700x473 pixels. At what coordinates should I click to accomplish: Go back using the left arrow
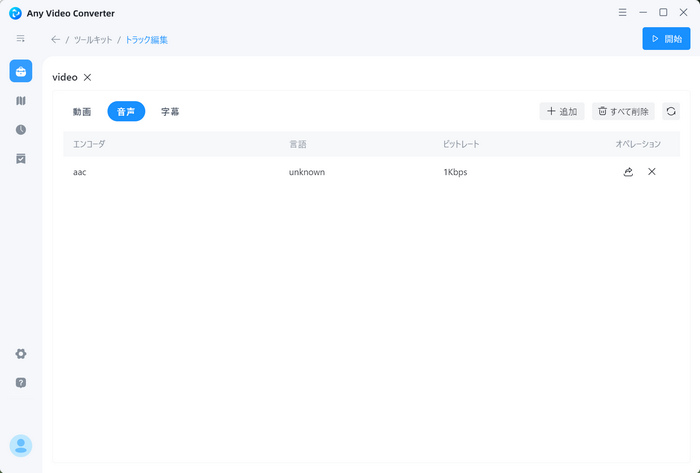pos(55,40)
